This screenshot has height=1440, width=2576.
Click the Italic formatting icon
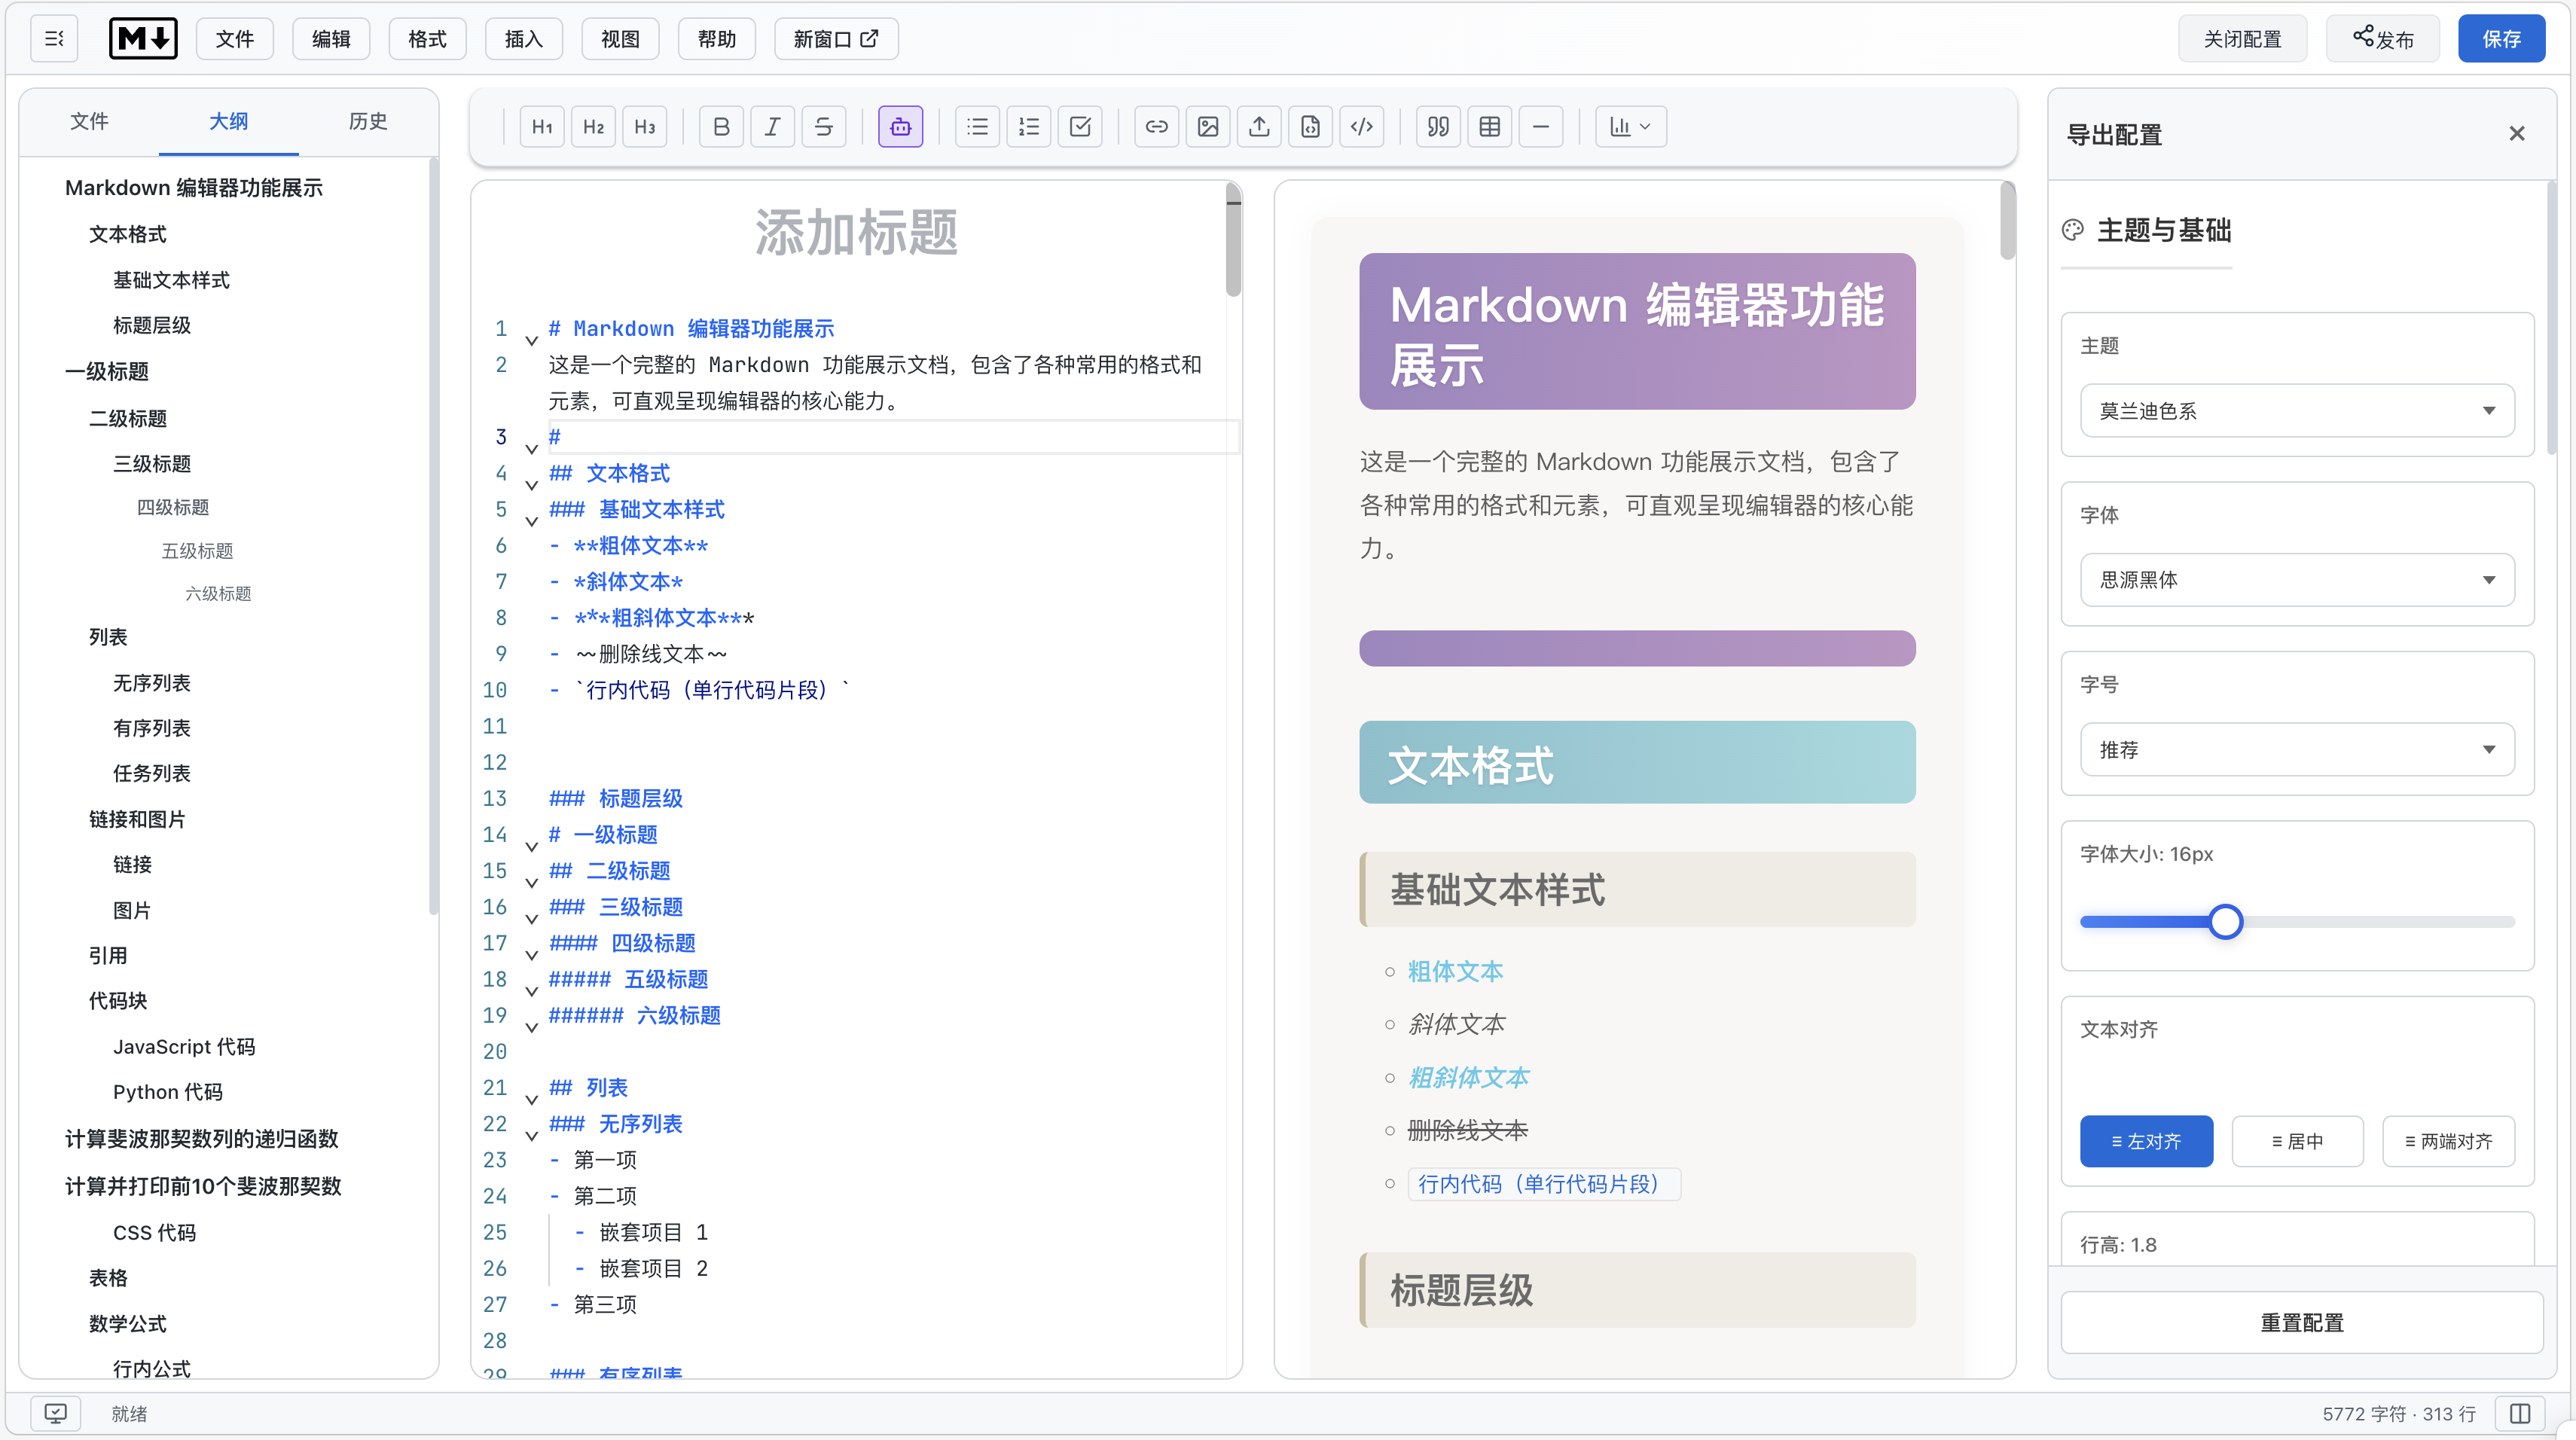click(772, 127)
